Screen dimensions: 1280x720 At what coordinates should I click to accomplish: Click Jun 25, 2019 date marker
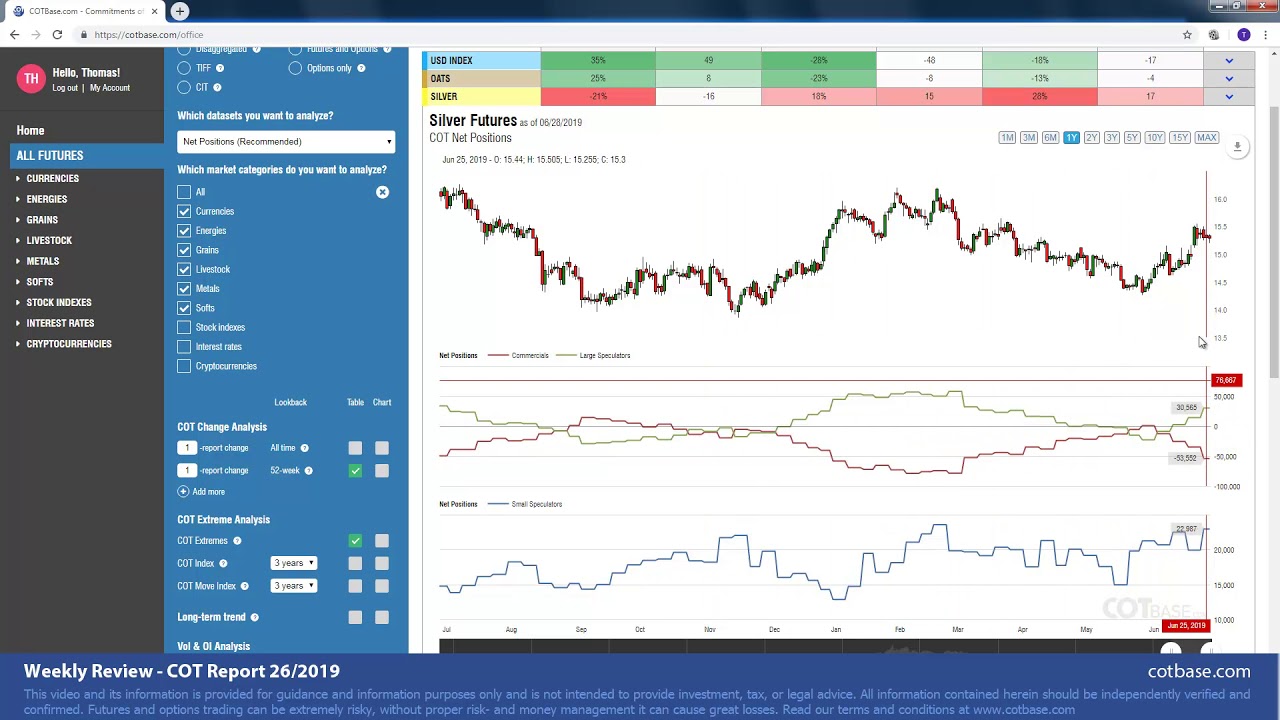coord(1187,626)
